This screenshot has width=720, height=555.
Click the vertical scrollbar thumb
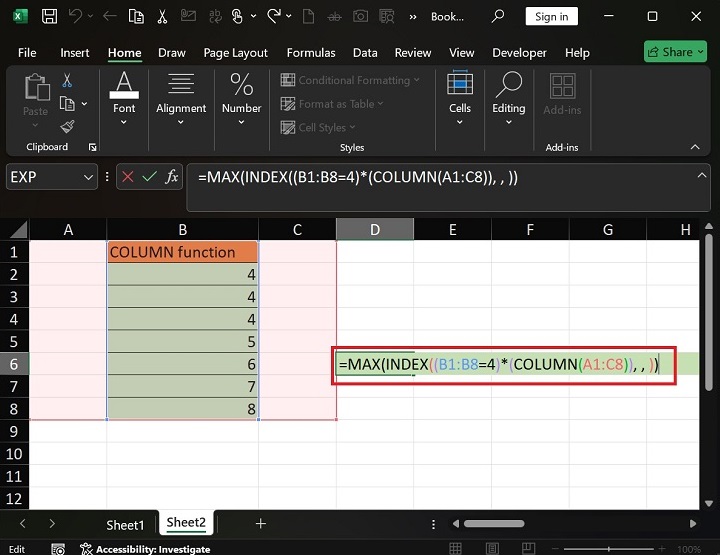click(x=709, y=312)
